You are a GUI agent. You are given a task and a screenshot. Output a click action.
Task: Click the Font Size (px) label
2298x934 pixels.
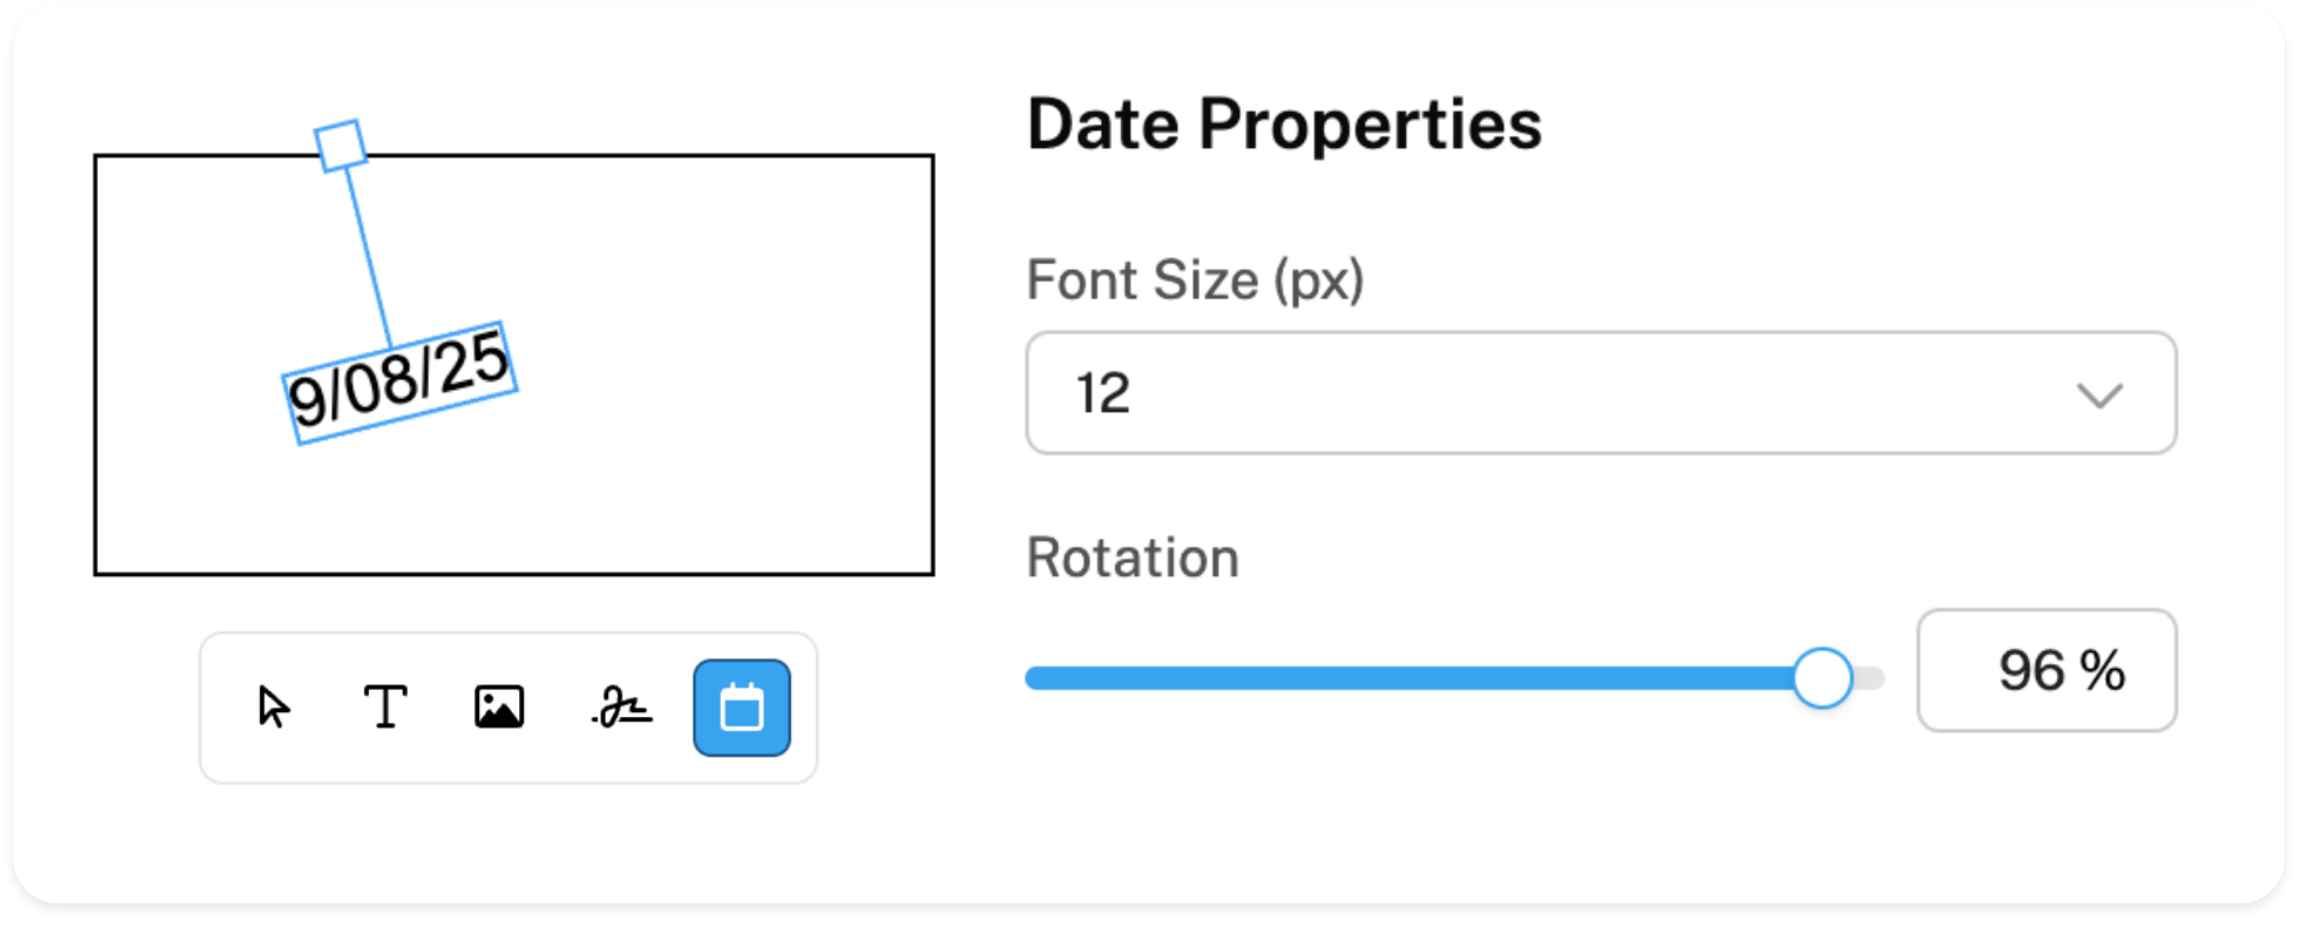(x=1195, y=280)
